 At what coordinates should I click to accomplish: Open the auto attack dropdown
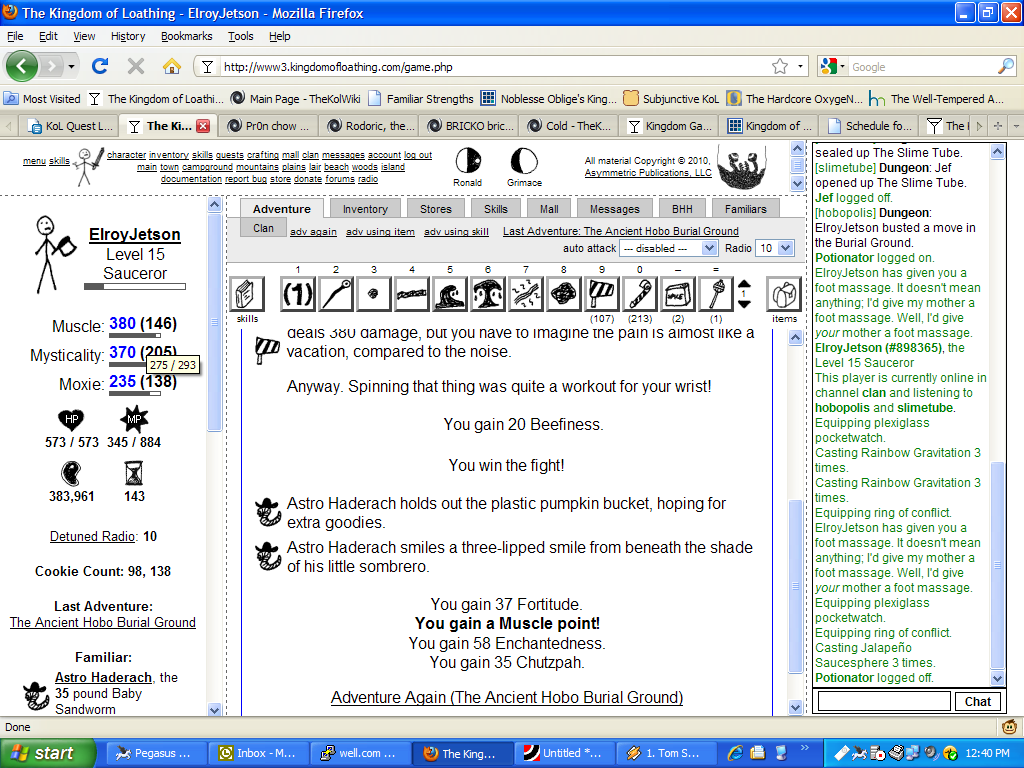tap(669, 248)
